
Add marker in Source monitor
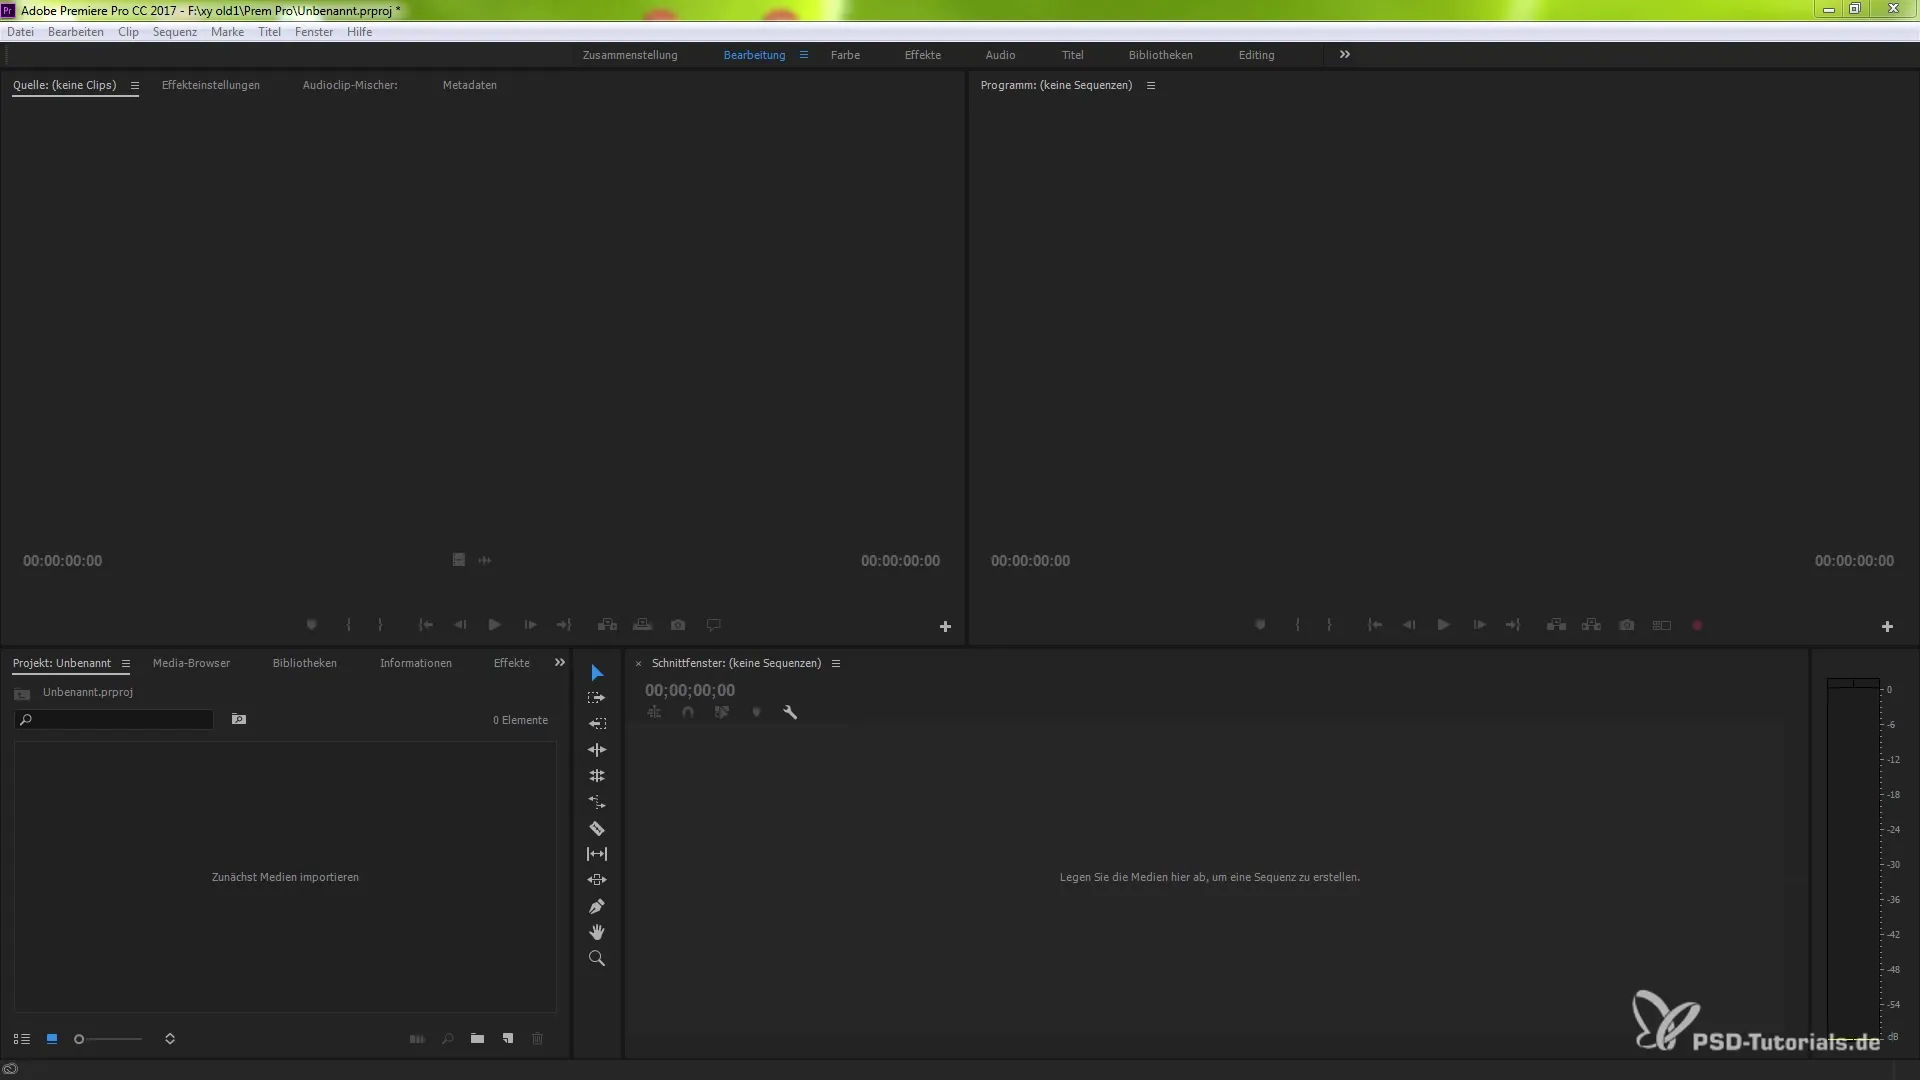[x=312, y=625]
